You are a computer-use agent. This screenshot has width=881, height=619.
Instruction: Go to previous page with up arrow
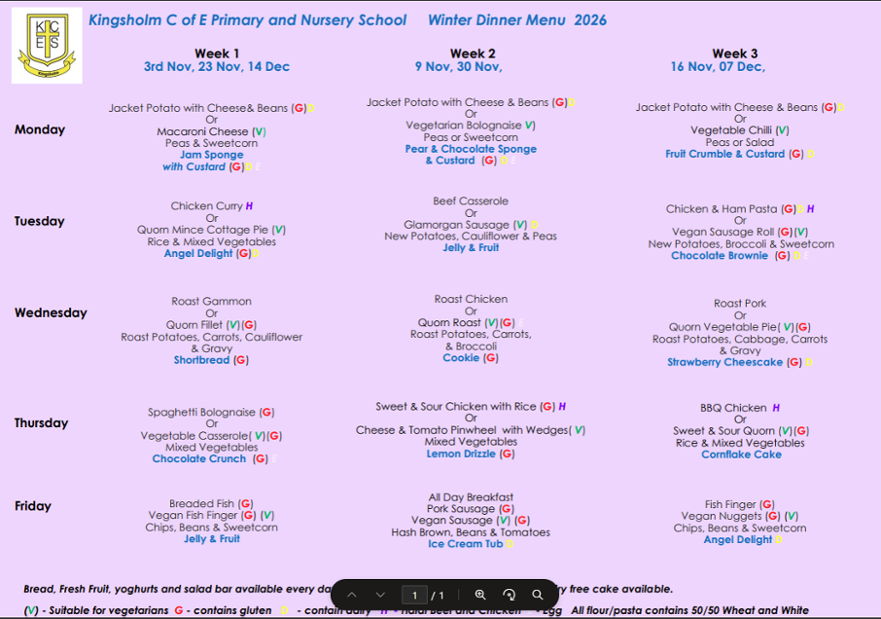coord(352,595)
